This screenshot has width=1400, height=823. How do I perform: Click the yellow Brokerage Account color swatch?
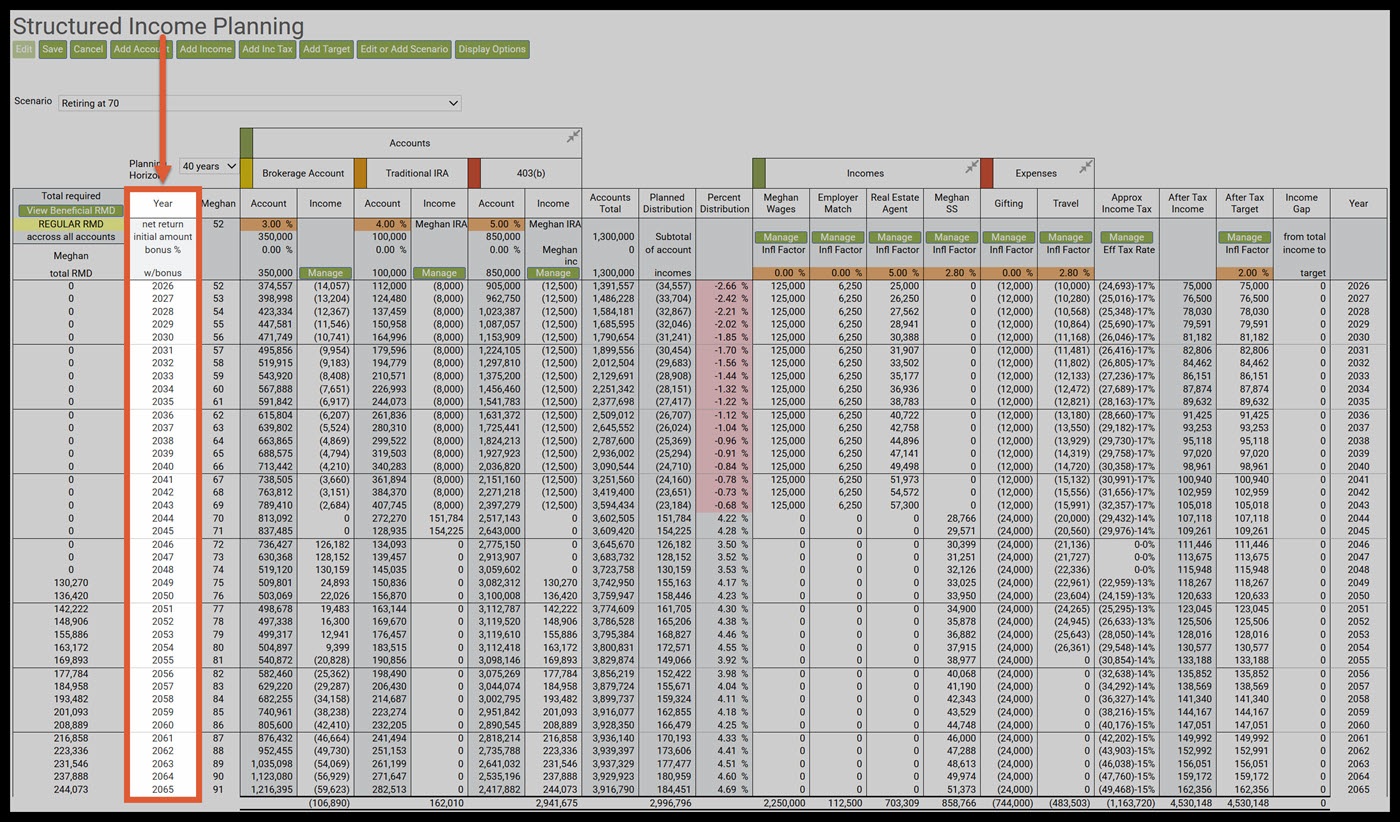(247, 172)
